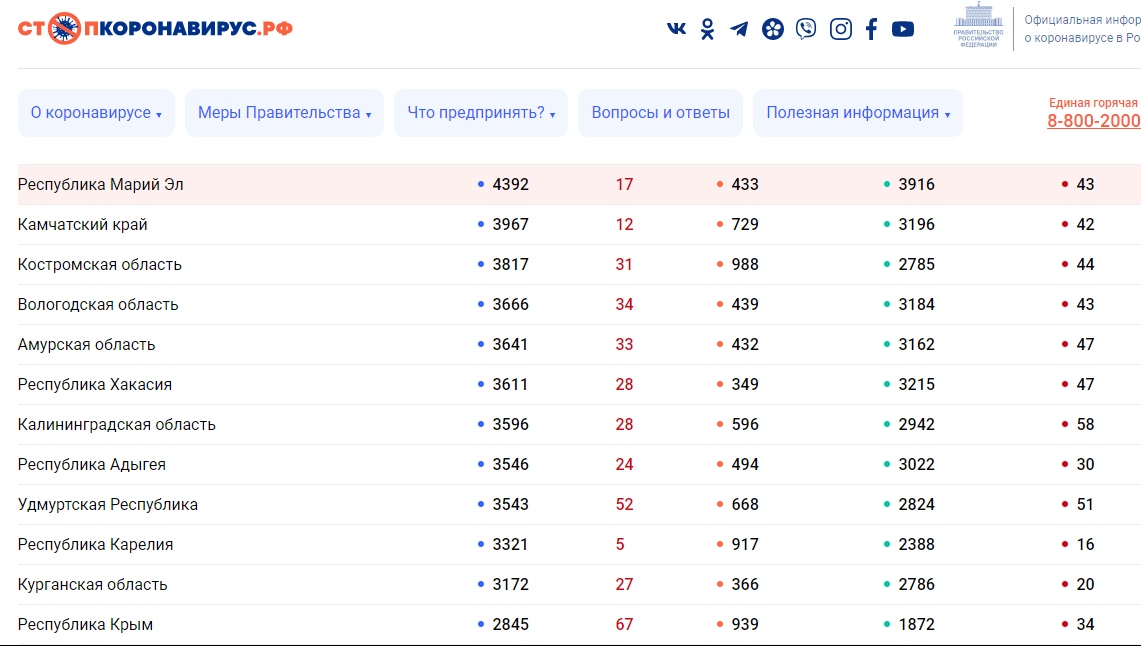The image size is (1141, 646).
Task: Click the Russian Government emblem logo
Action: tap(977, 27)
